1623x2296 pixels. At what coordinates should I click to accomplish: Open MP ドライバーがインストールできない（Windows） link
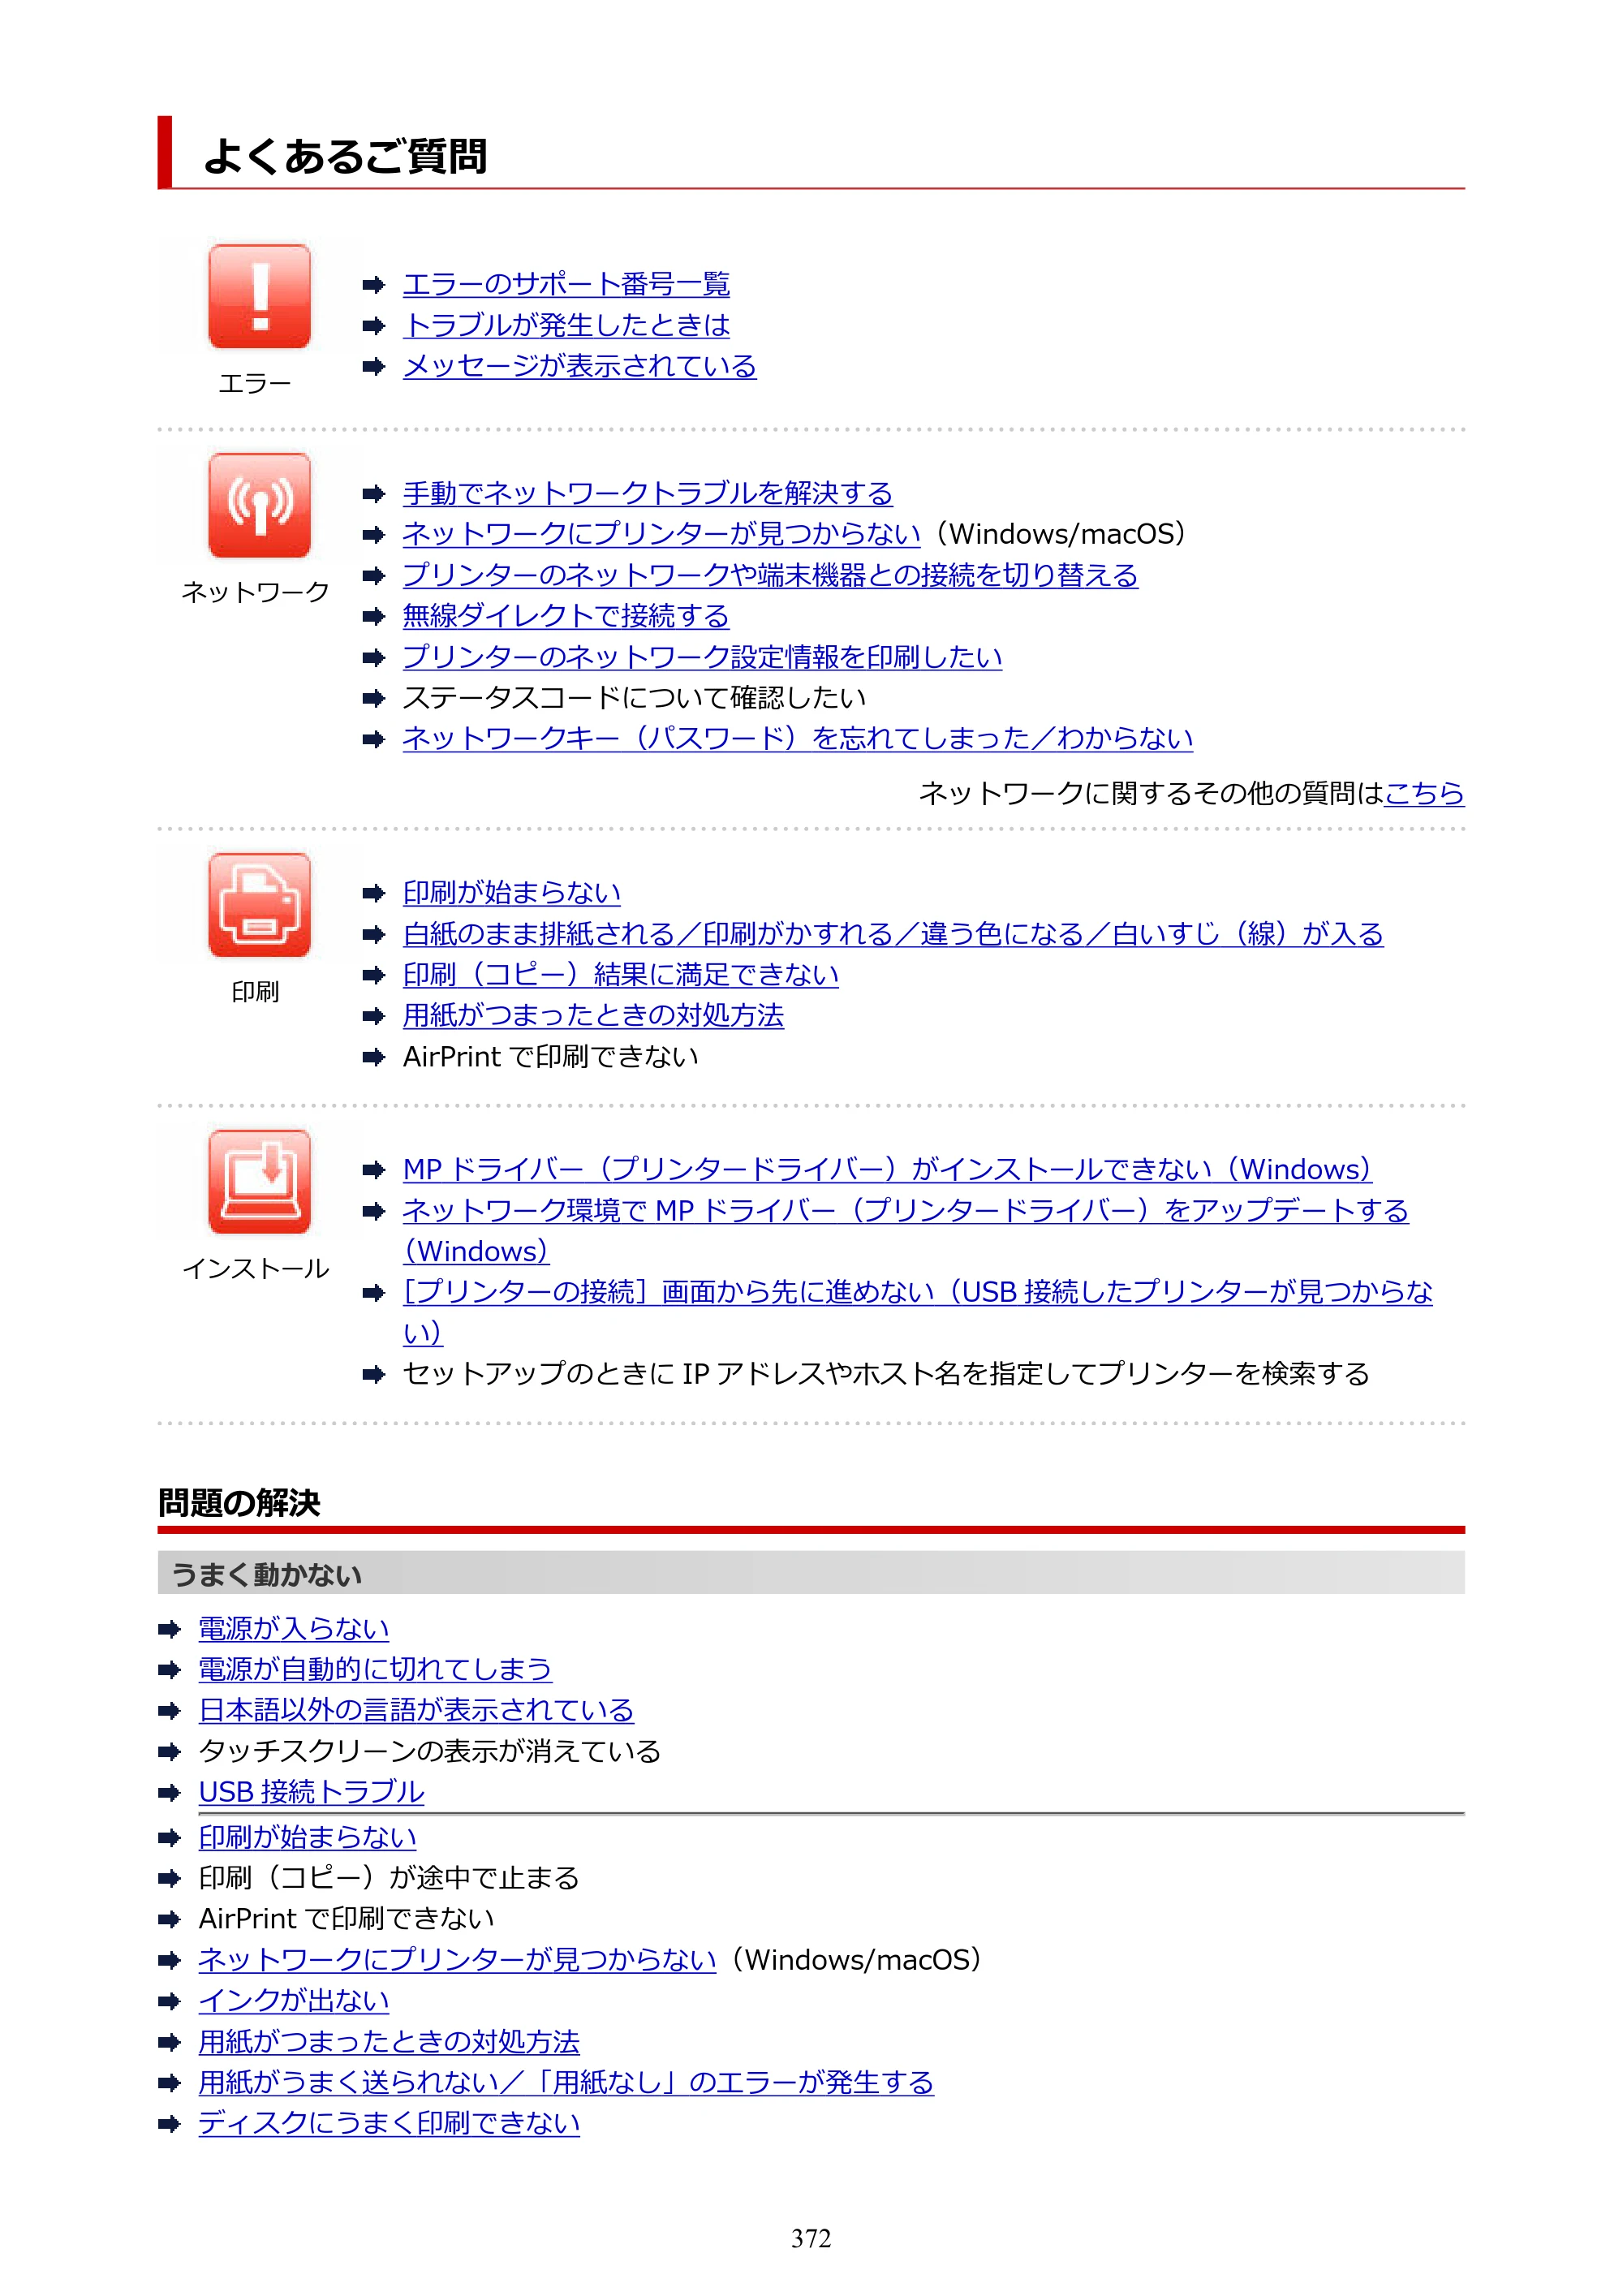coord(887,1170)
